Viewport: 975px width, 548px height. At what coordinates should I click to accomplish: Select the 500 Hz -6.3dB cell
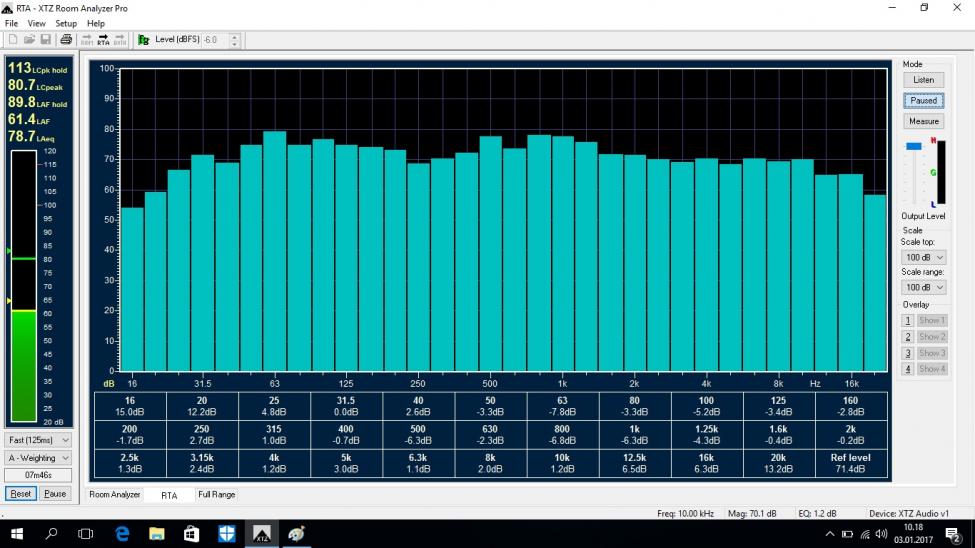point(418,435)
